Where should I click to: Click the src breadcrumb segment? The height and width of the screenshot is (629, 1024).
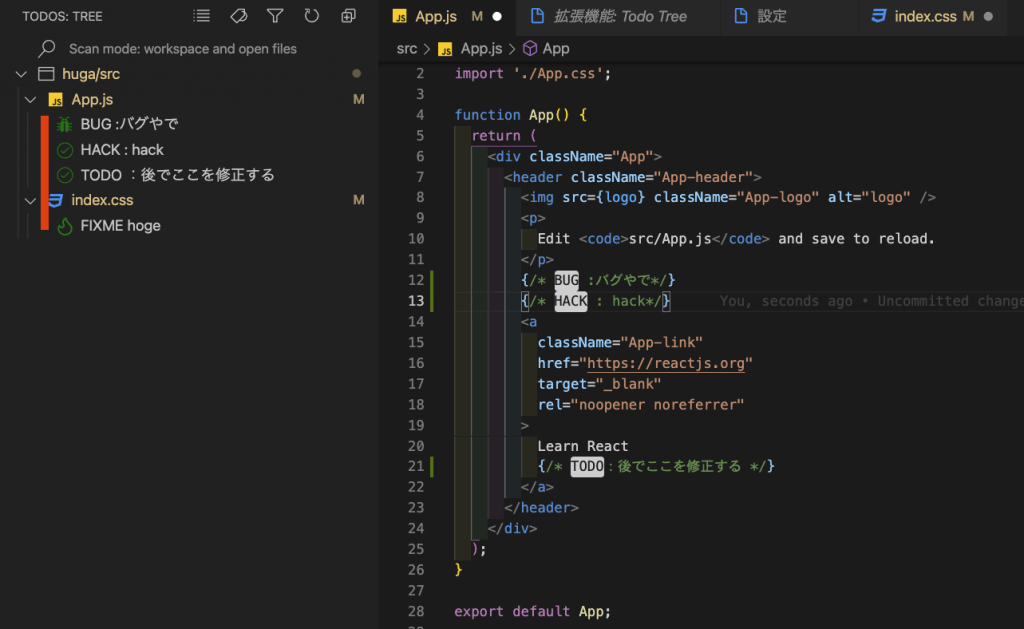point(407,48)
